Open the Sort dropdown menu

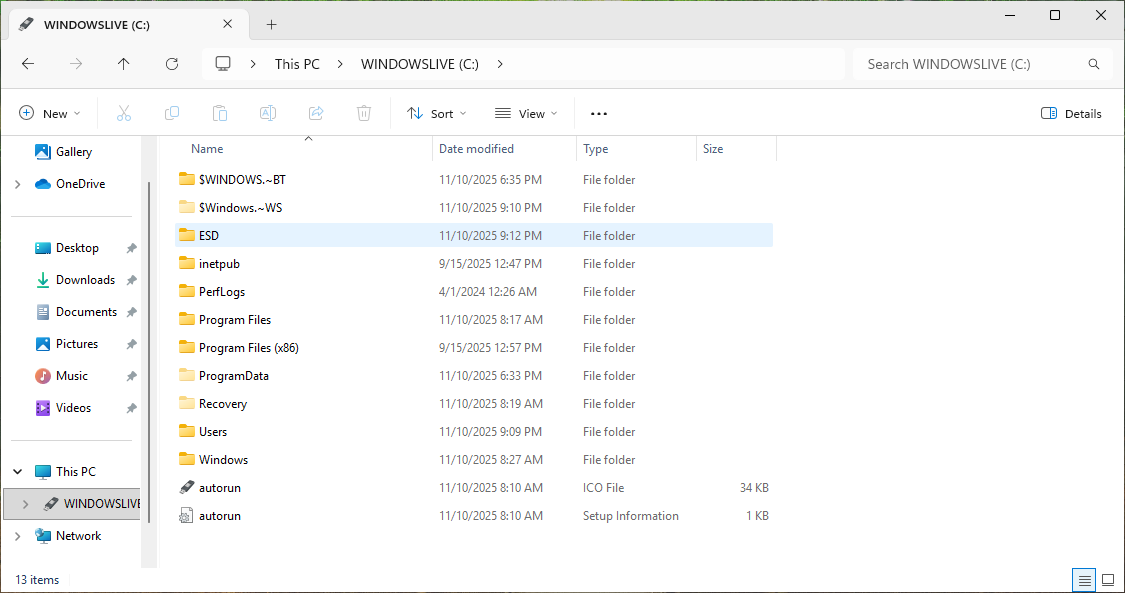pos(437,113)
